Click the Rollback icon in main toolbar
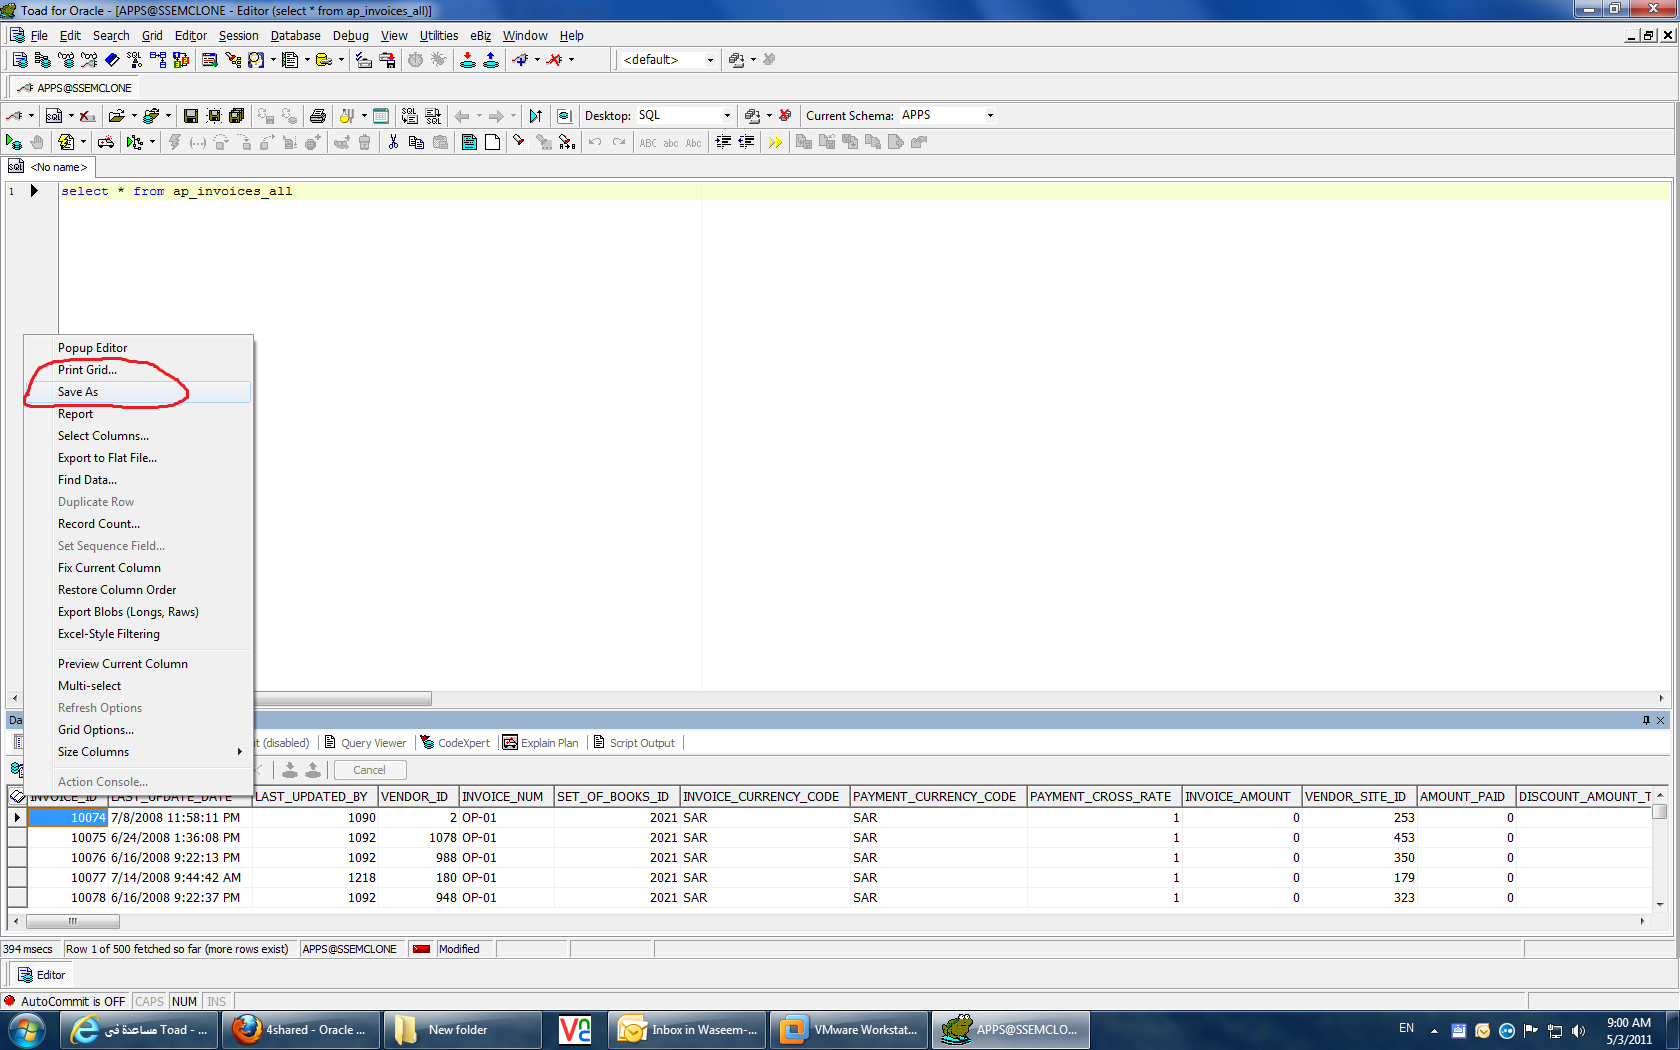The width and height of the screenshot is (1680, 1050). point(491,60)
